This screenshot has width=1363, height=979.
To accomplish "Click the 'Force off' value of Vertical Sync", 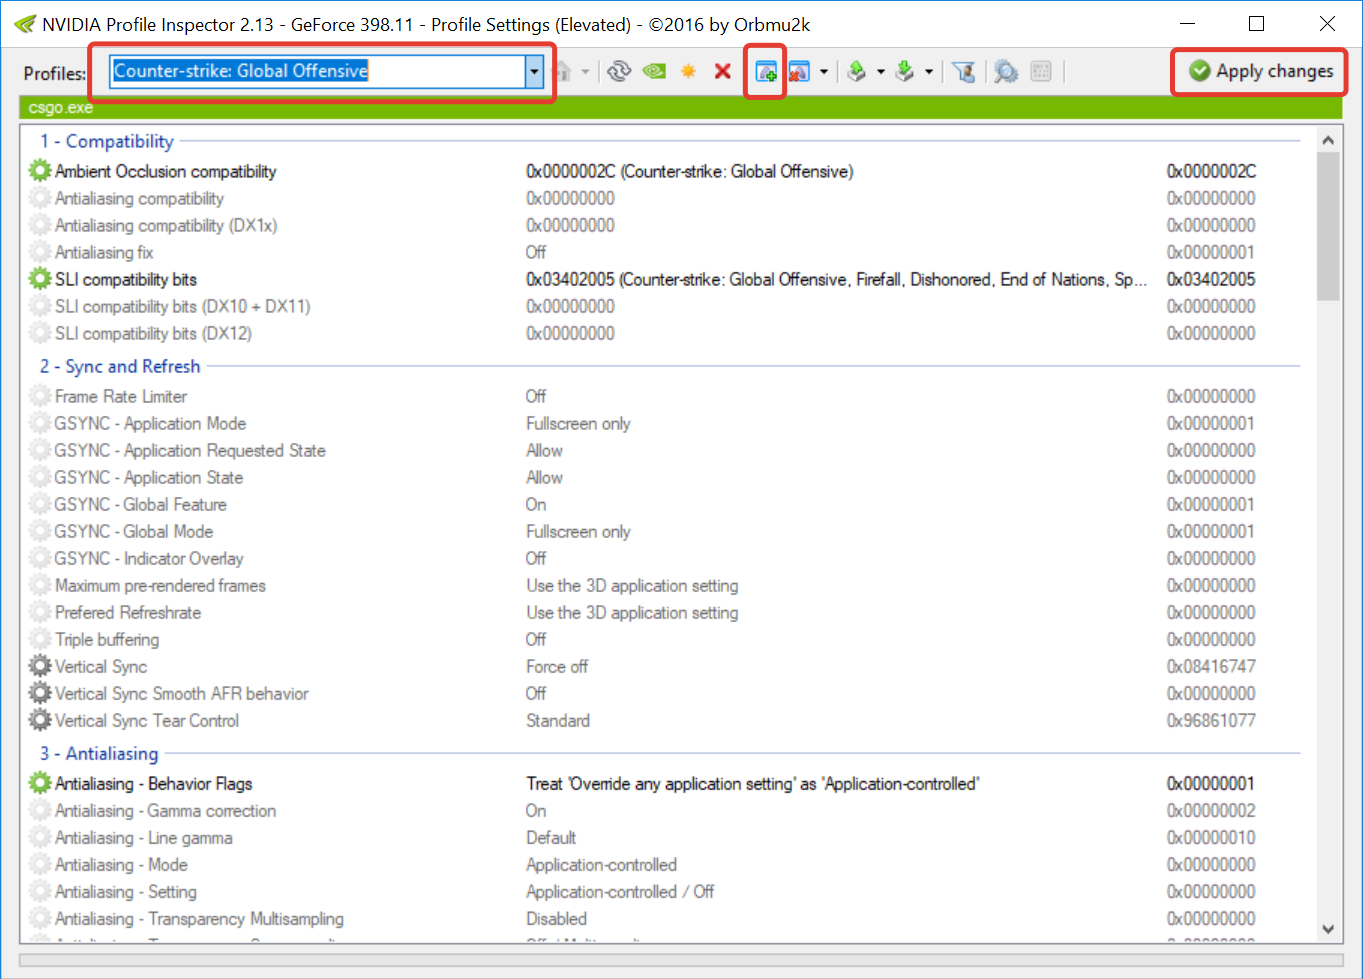I will pos(557,666).
